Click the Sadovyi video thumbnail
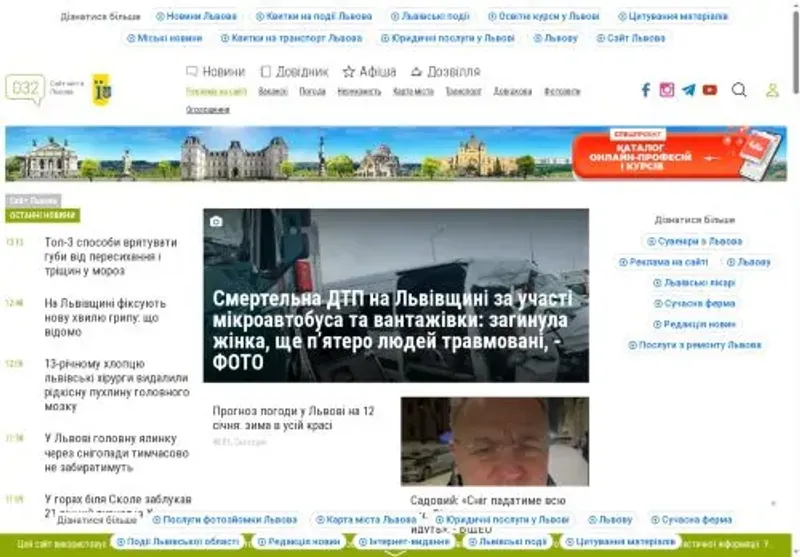The image size is (800, 557). [x=494, y=441]
